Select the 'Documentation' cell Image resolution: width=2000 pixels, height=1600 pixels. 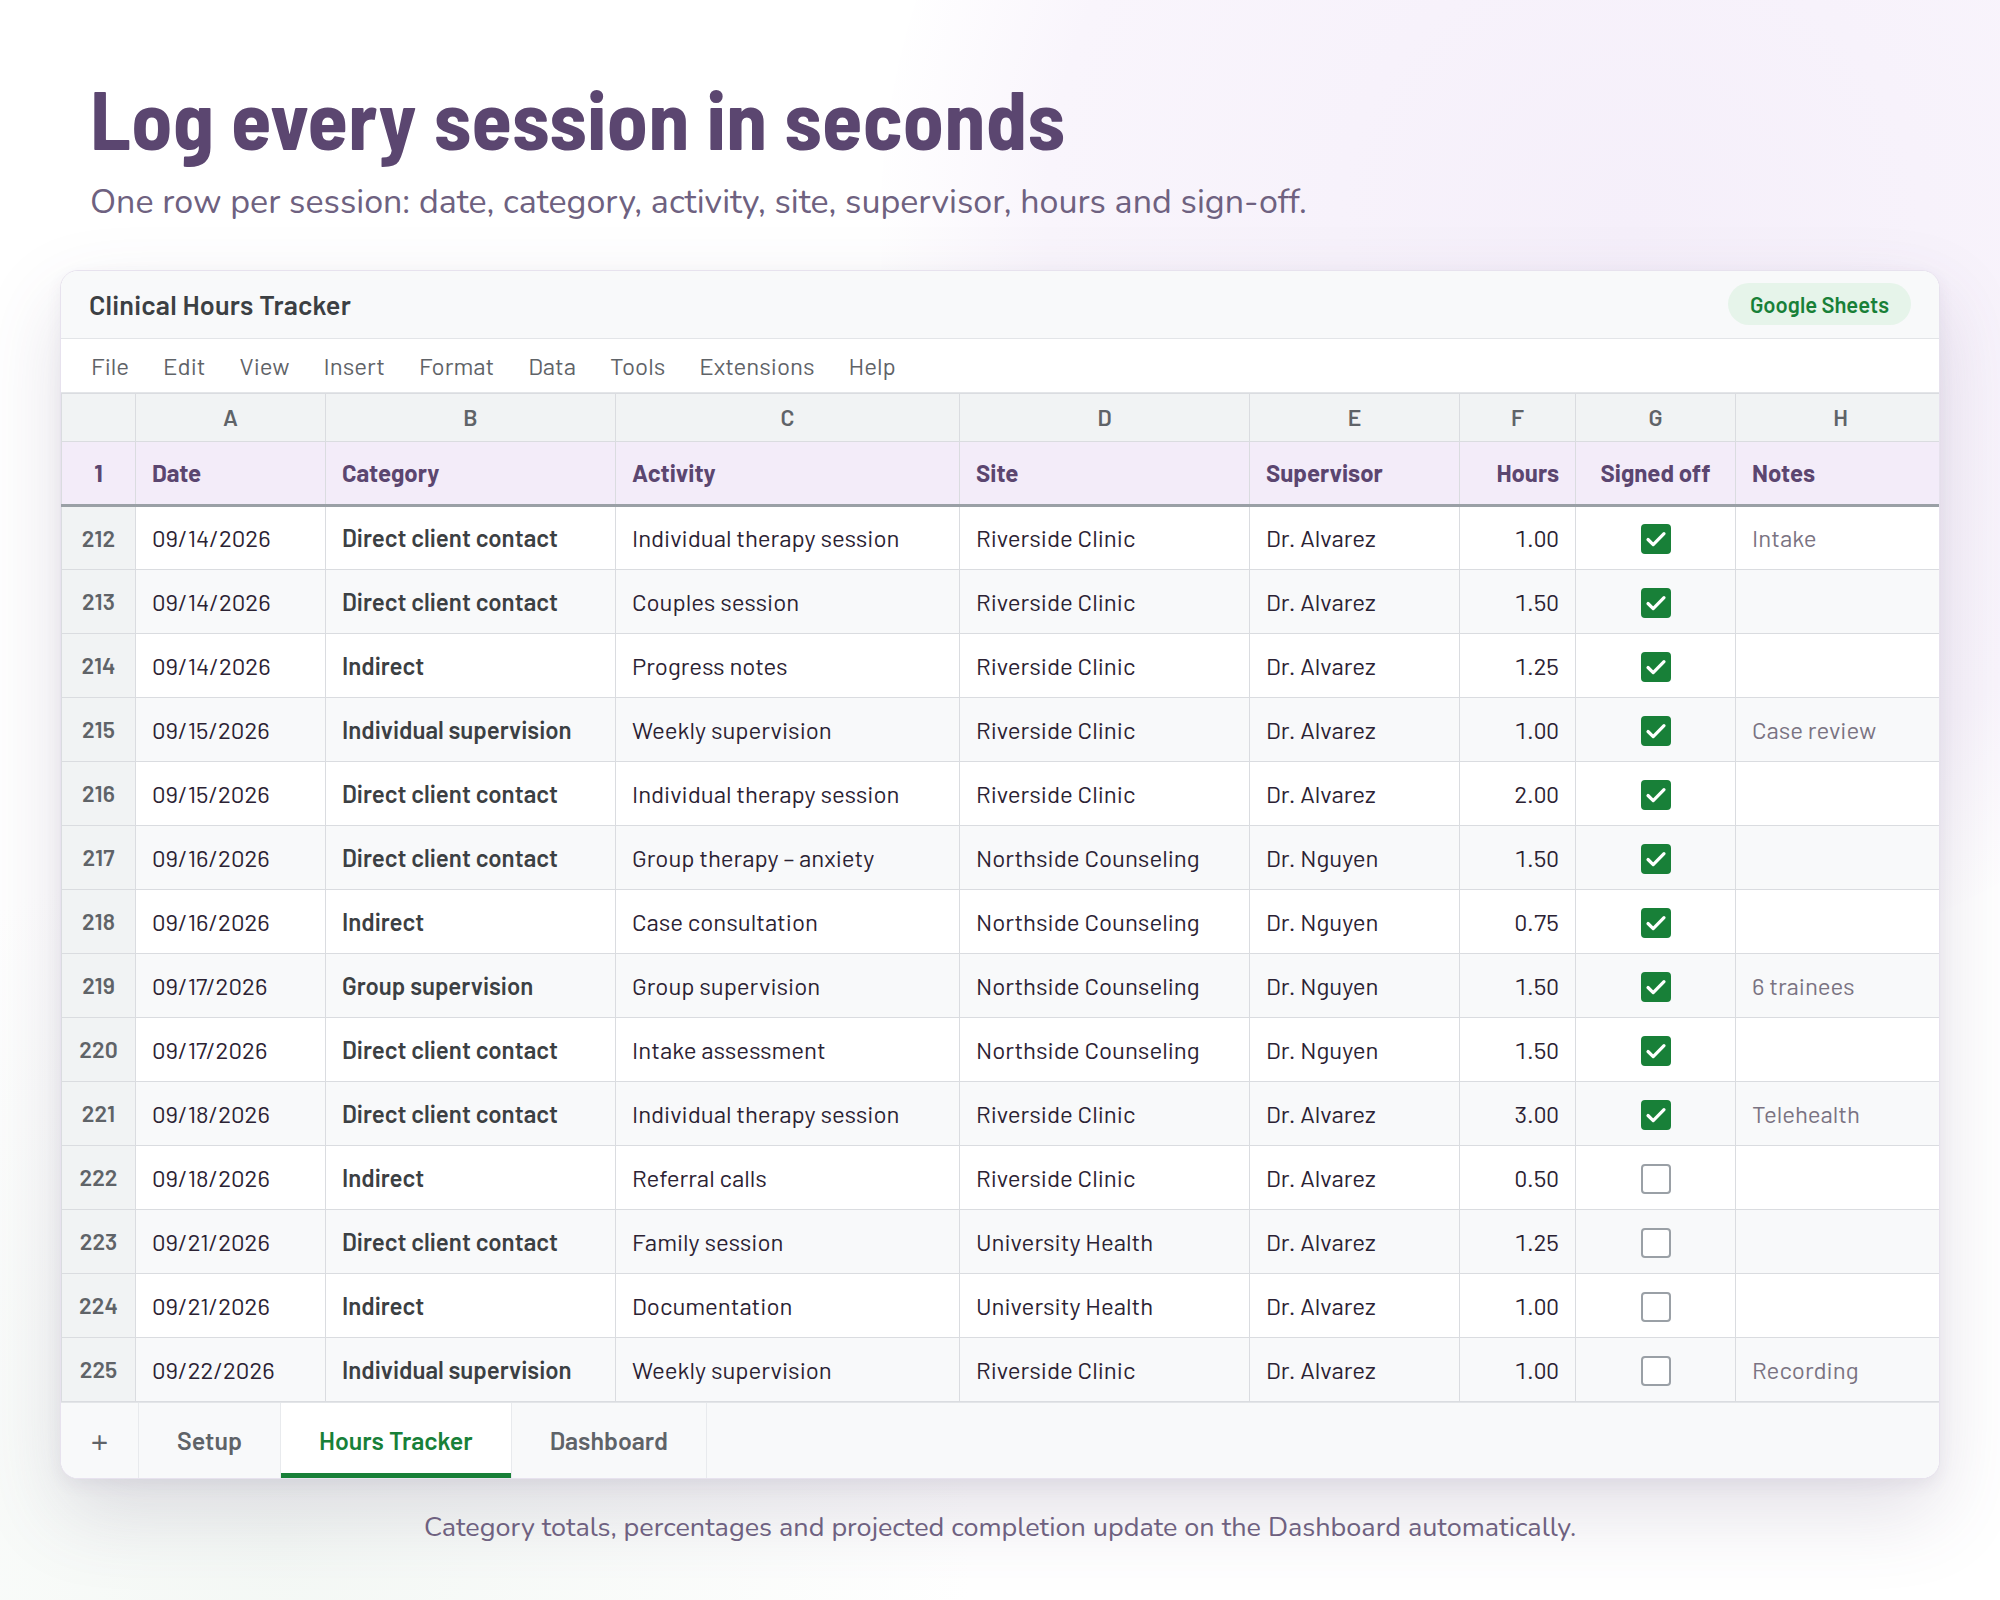coord(787,1307)
